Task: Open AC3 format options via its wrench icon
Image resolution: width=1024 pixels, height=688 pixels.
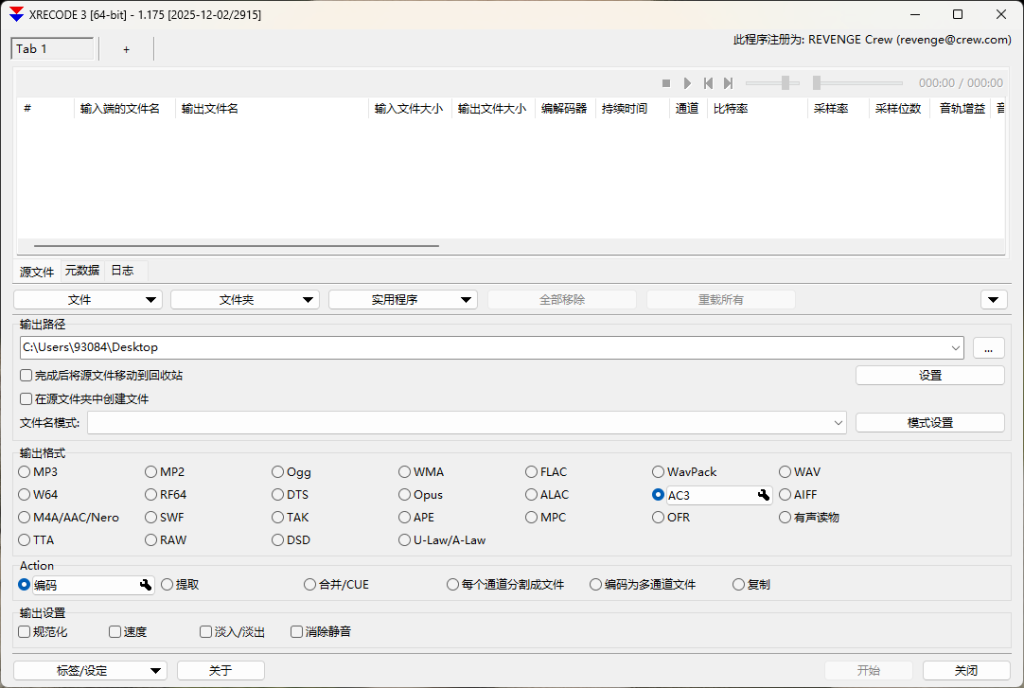Action: [x=762, y=494]
